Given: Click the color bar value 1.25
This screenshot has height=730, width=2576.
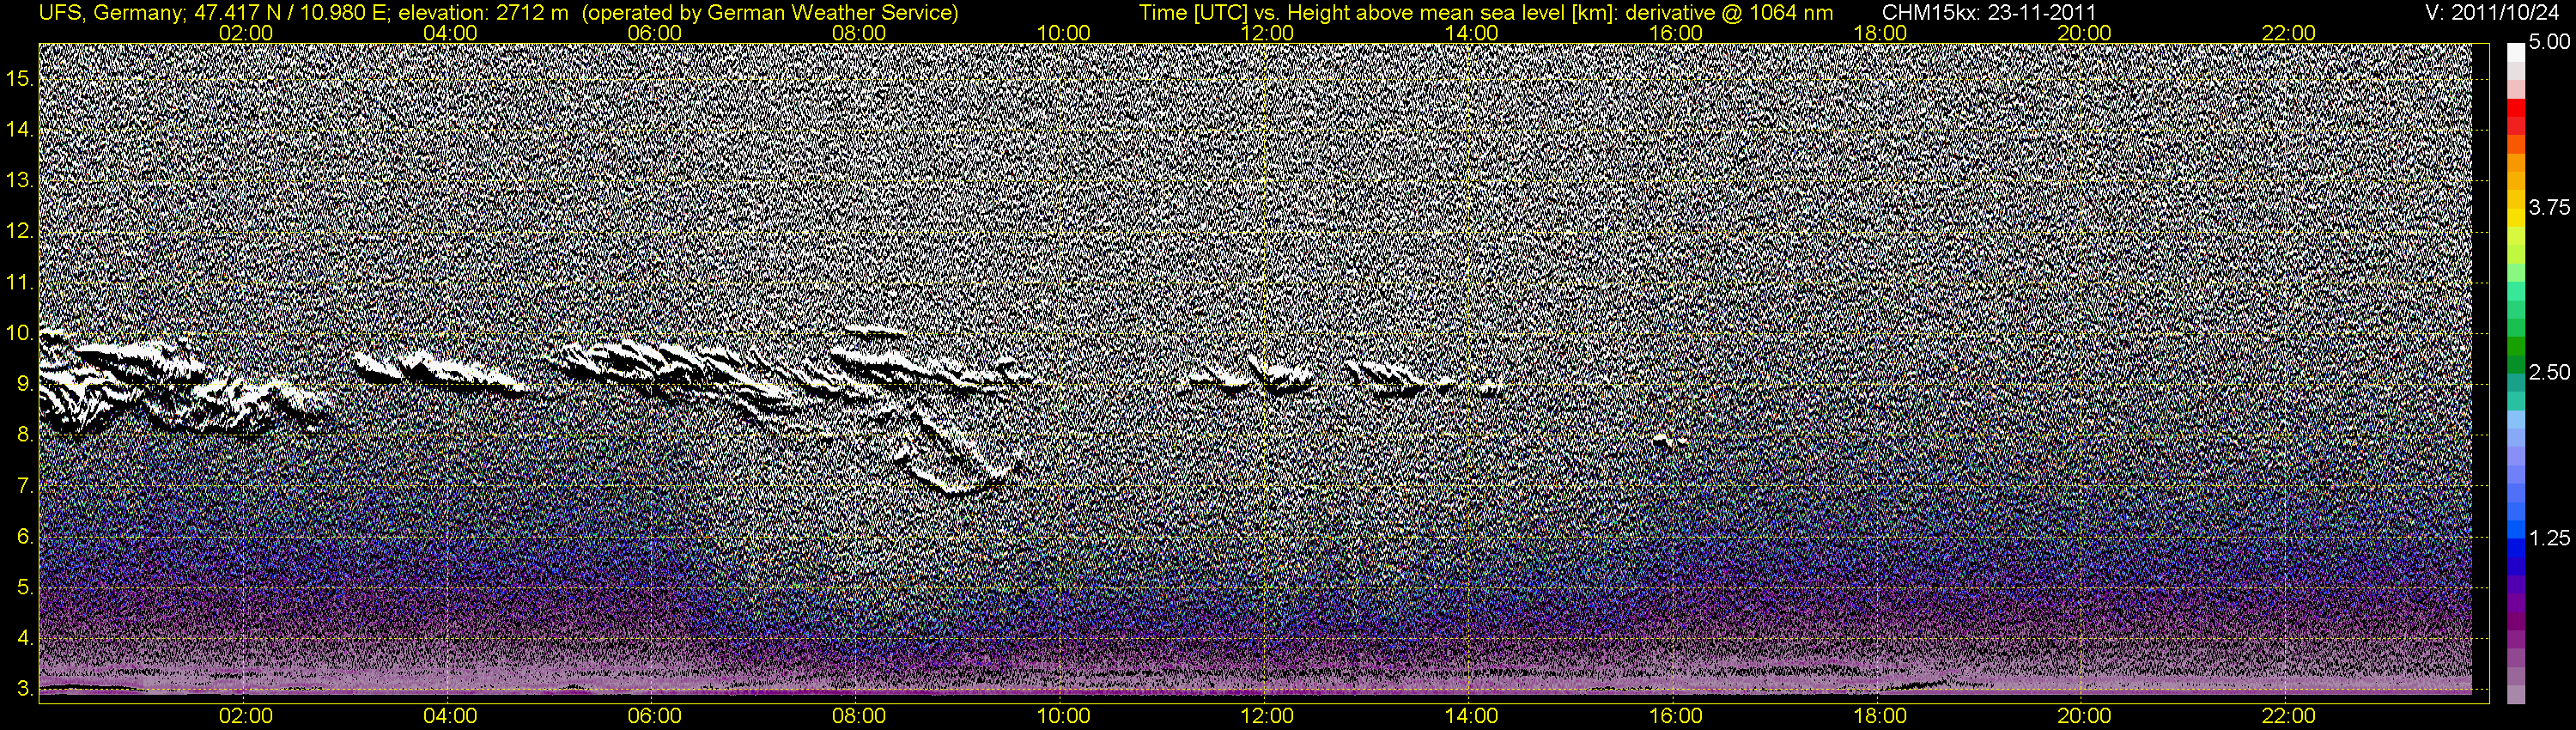Looking at the screenshot, I should click(x=2549, y=538).
